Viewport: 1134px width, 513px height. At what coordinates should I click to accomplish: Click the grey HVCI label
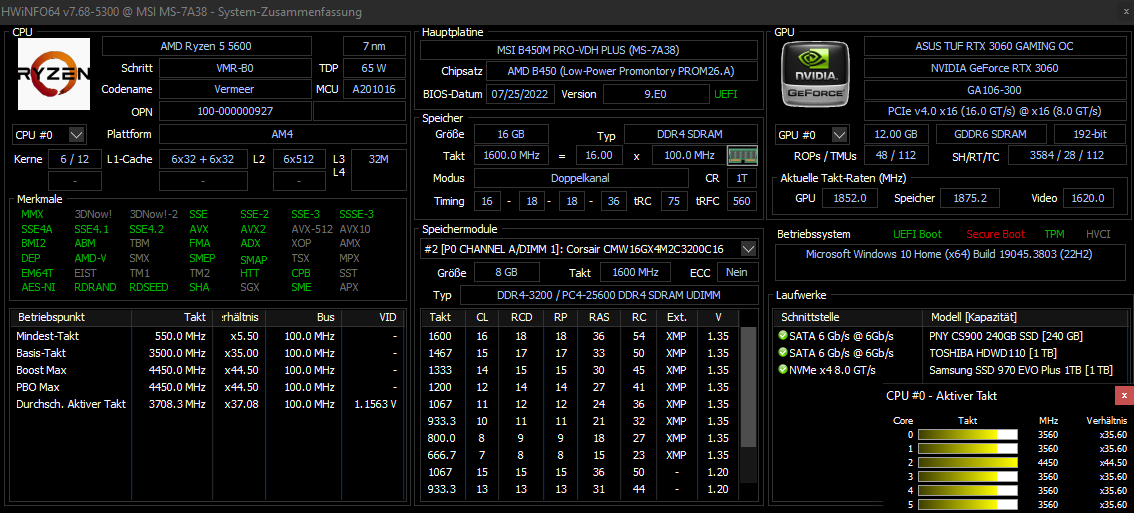pyautogui.click(x=1098, y=234)
